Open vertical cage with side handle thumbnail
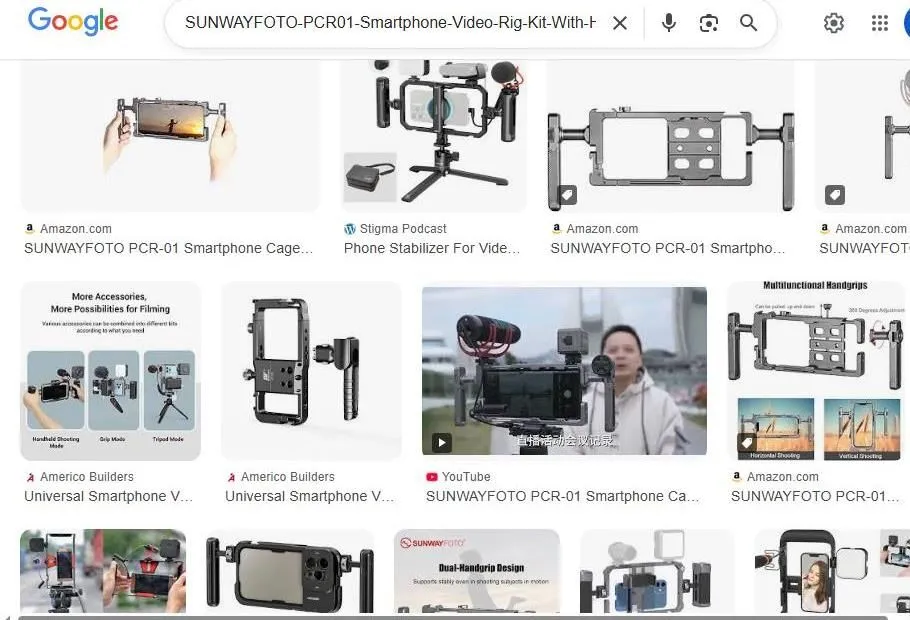The width and height of the screenshot is (910, 620). tap(311, 371)
